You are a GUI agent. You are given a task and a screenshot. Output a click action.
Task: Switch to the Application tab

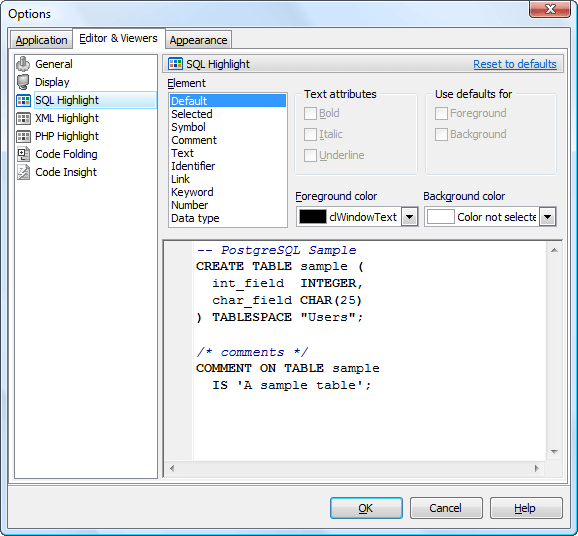(41, 40)
